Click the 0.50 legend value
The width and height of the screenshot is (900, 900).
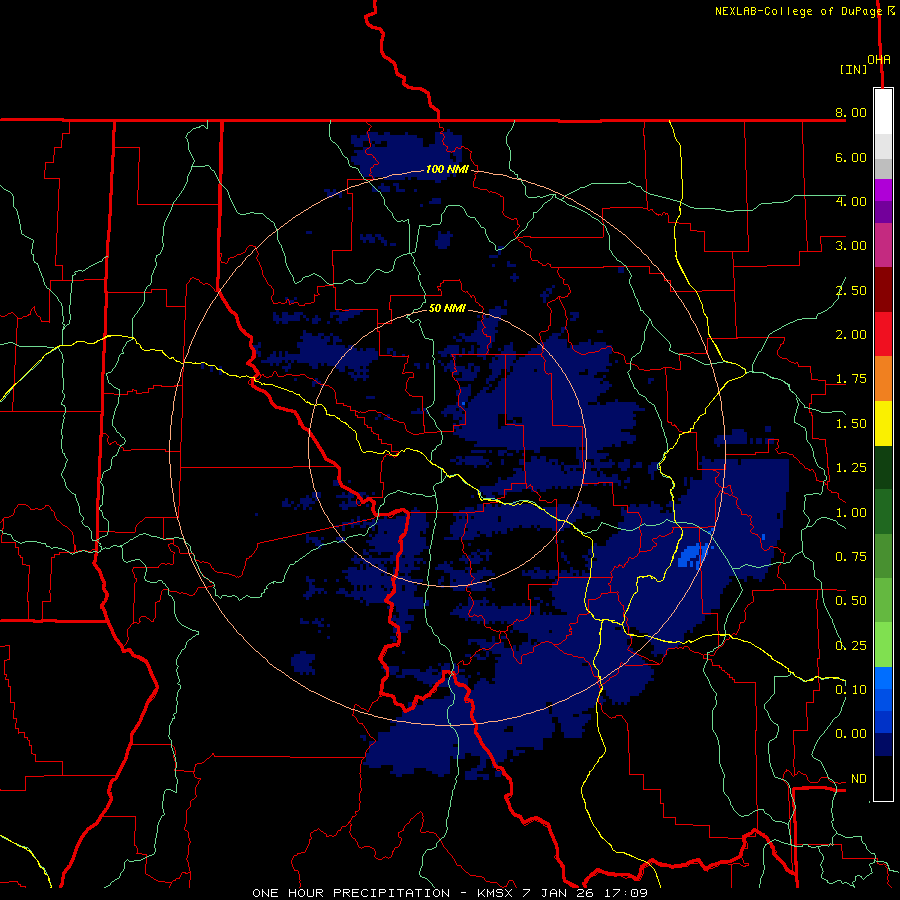pos(851,601)
